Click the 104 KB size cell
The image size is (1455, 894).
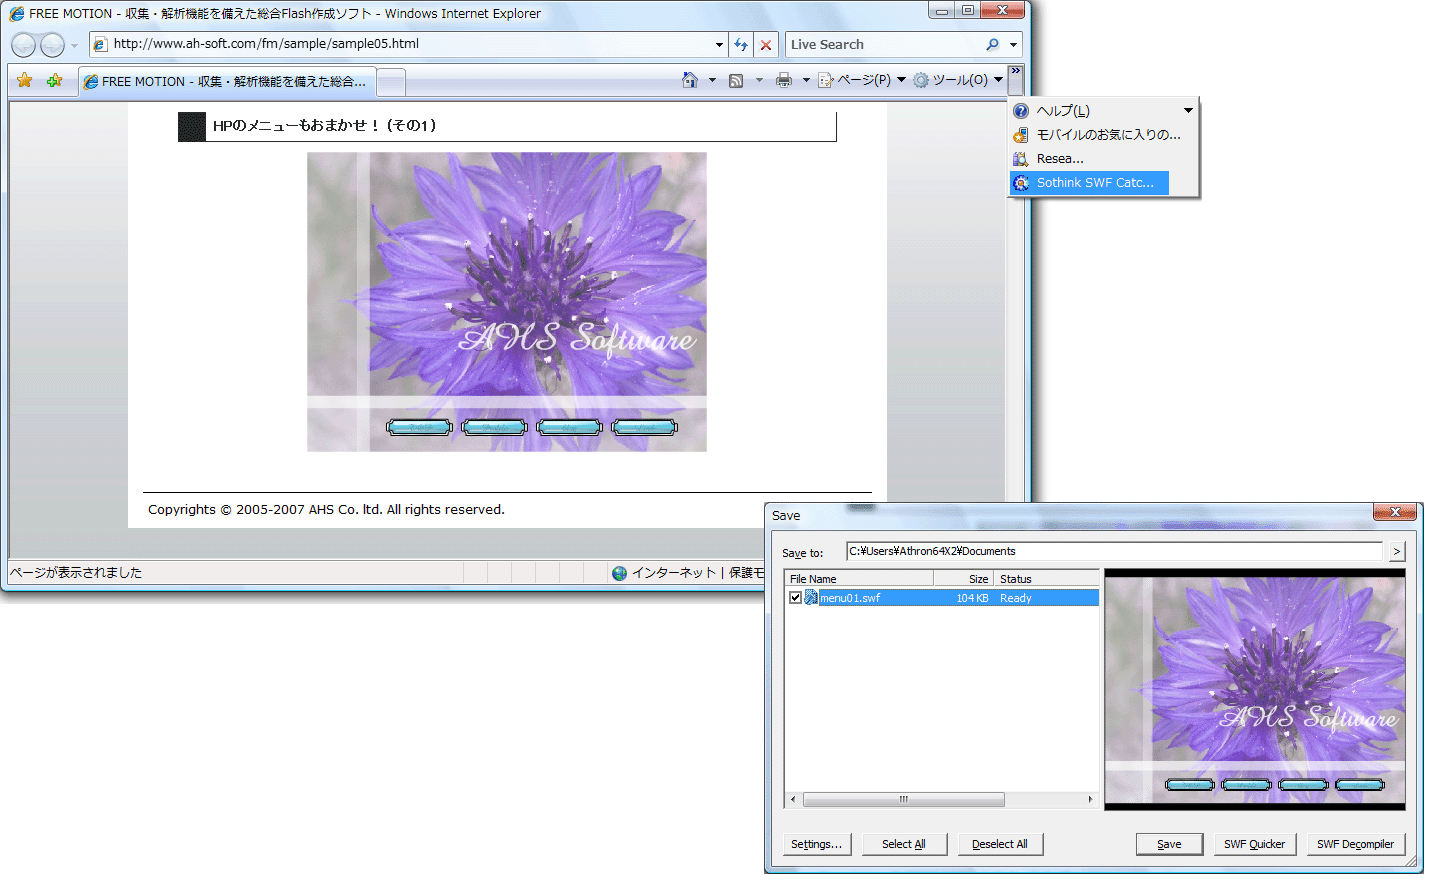(x=972, y=598)
